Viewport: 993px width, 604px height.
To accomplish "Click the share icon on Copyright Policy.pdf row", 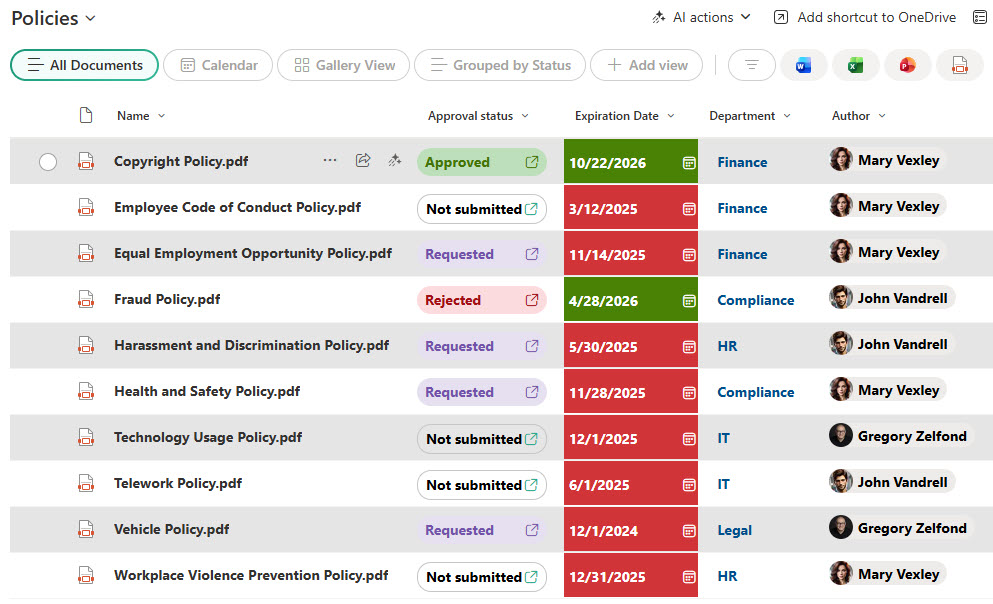I will 363,160.
